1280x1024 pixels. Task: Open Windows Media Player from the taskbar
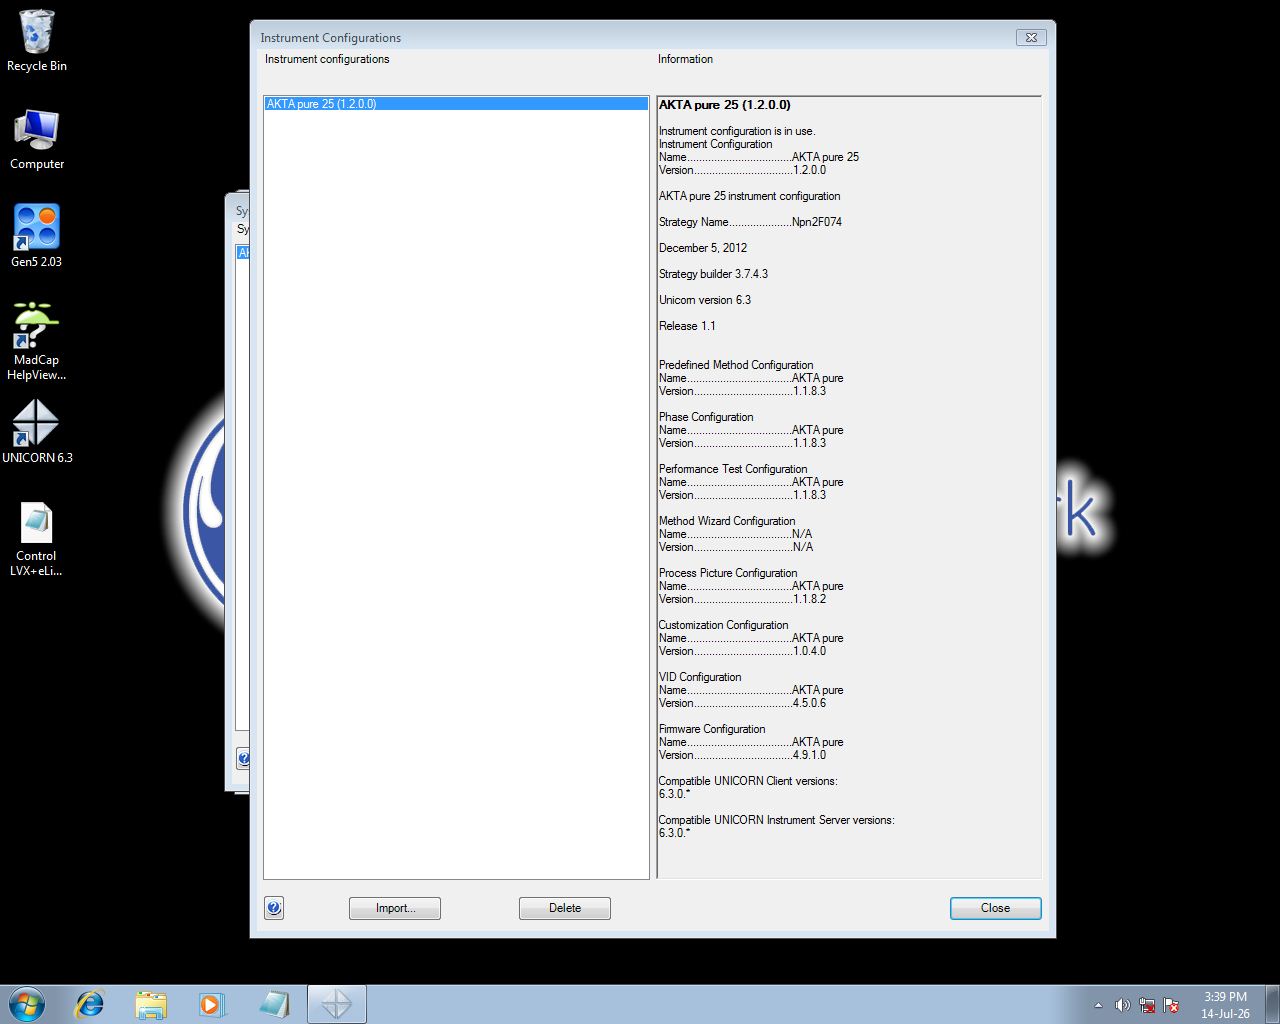point(212,1004)
